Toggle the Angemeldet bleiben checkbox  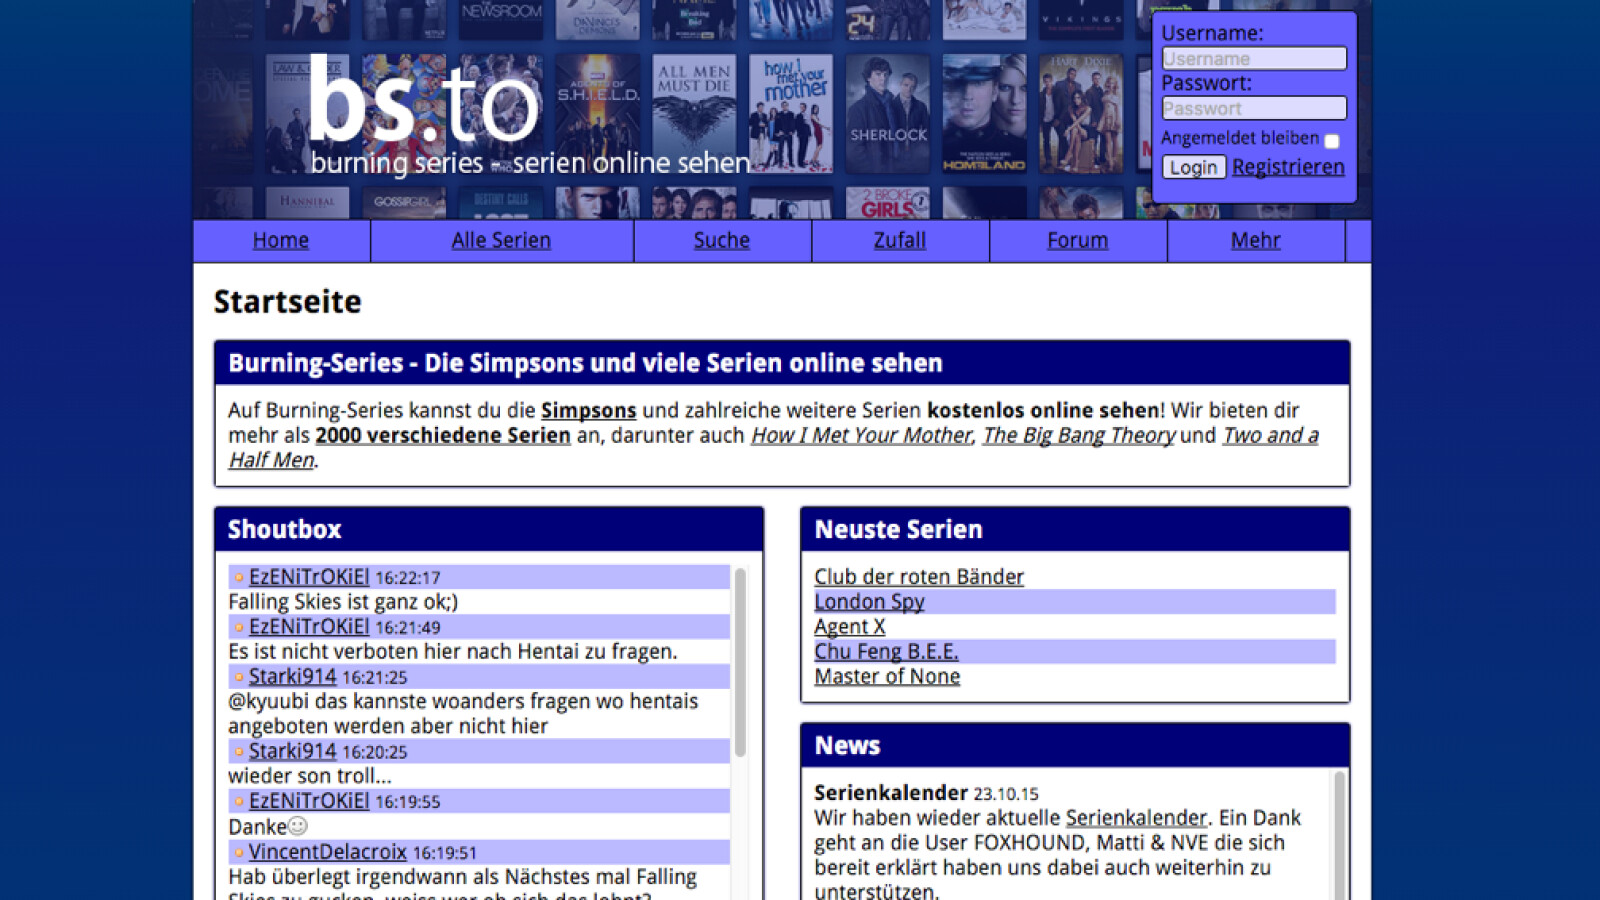[1332, 141]
